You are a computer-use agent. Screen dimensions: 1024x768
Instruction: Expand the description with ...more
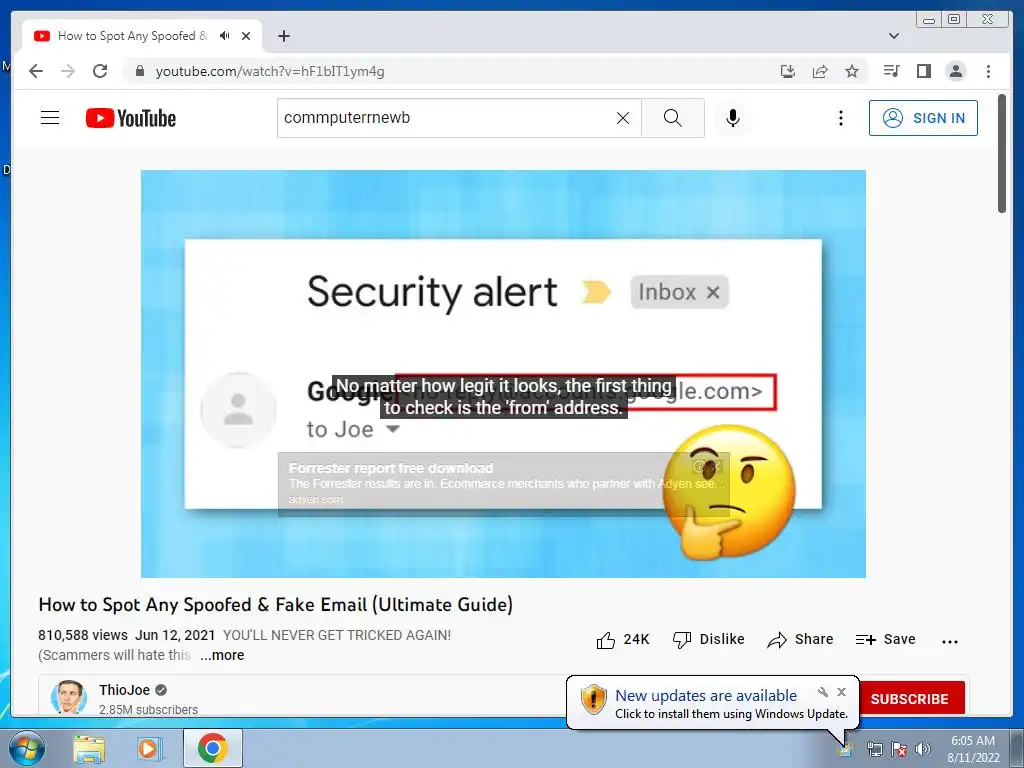point(222,655)
